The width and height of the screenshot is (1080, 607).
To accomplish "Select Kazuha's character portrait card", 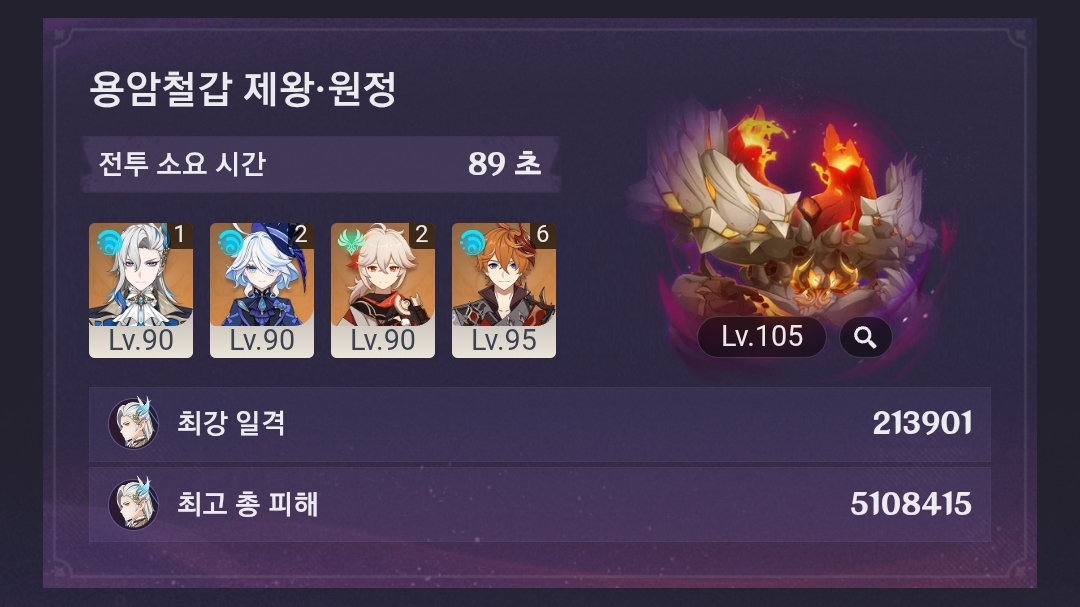I will 383,290.
